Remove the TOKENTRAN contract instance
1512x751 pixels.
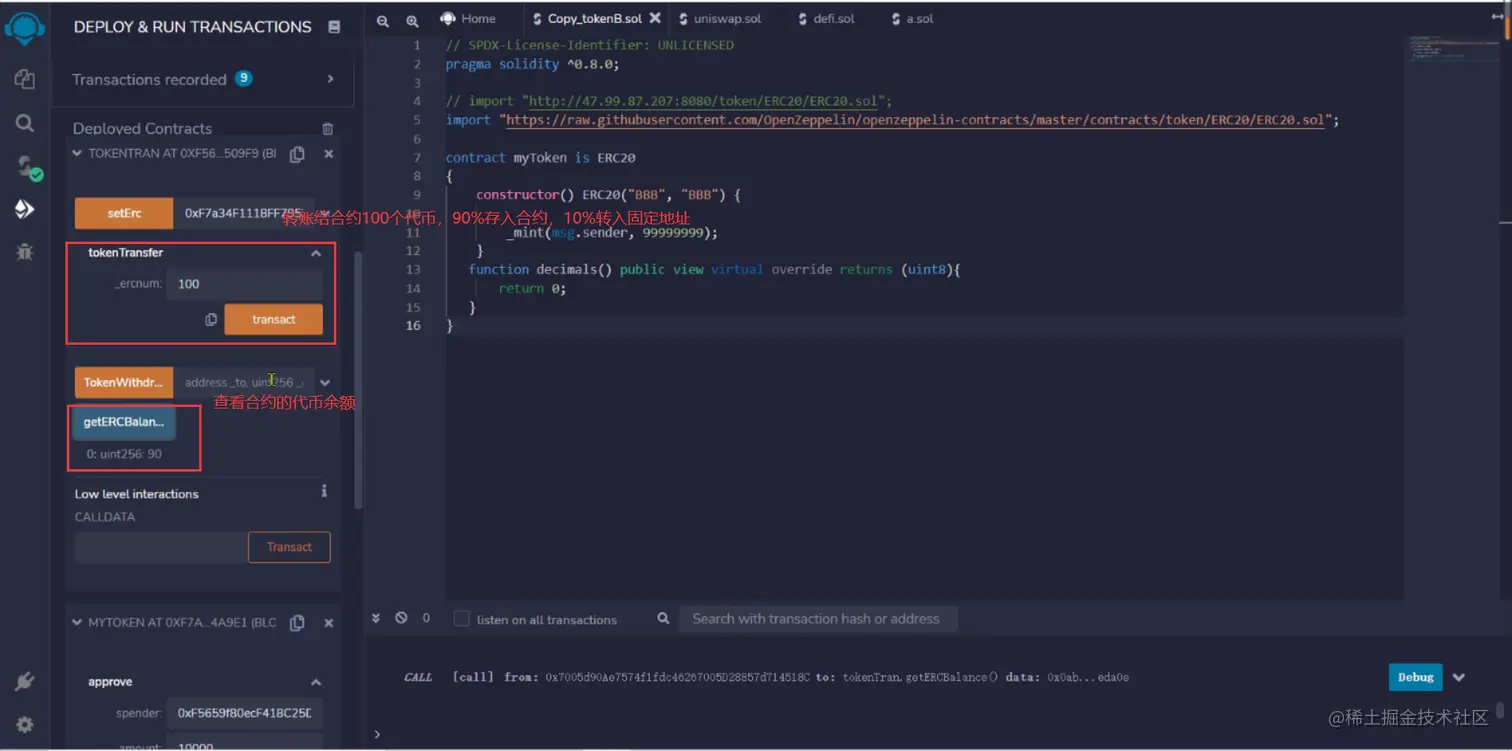pyautogui.click(x=329, y=154)
